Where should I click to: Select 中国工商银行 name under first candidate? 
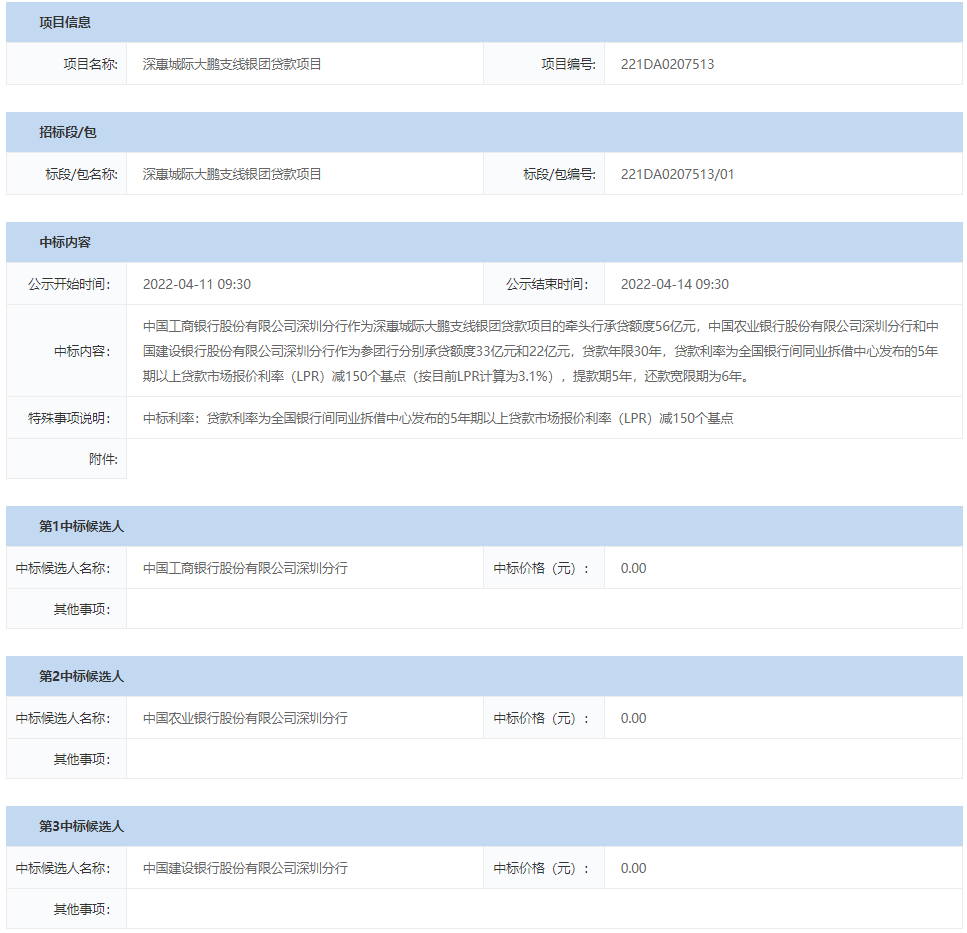pyautogui.click(x=245, y=568)
